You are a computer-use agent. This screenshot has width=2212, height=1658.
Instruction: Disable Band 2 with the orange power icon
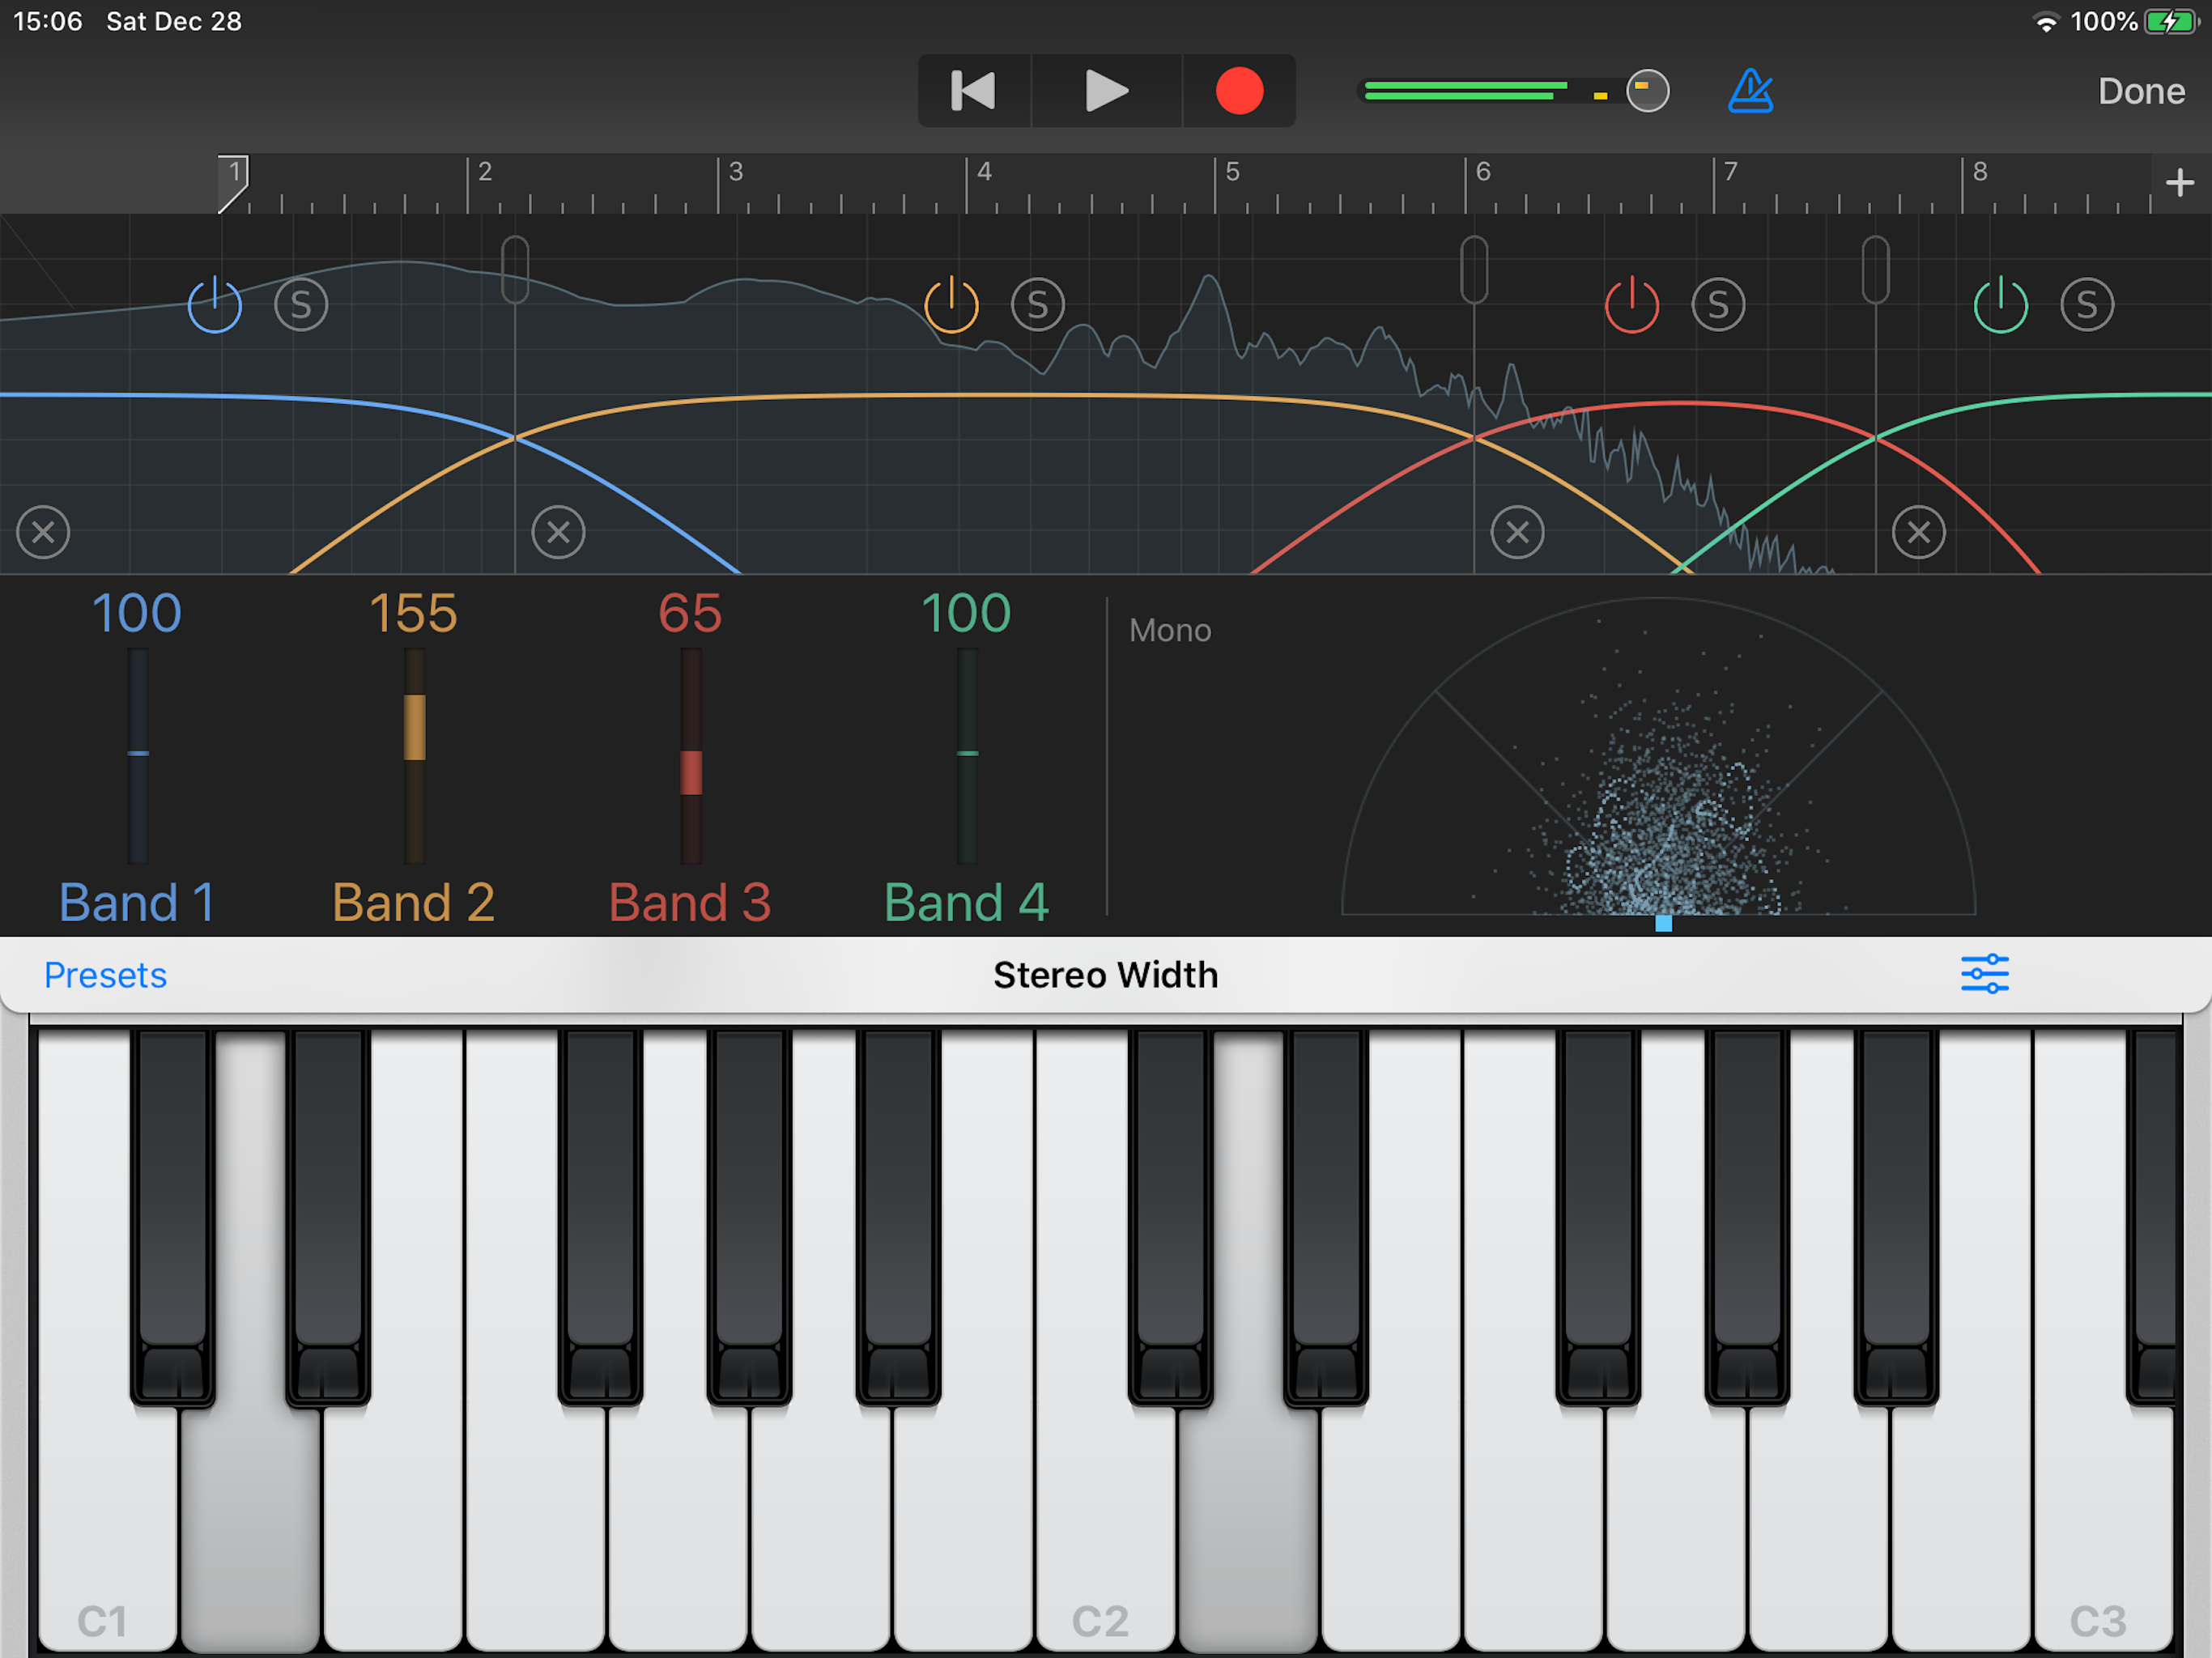point(951,305)
